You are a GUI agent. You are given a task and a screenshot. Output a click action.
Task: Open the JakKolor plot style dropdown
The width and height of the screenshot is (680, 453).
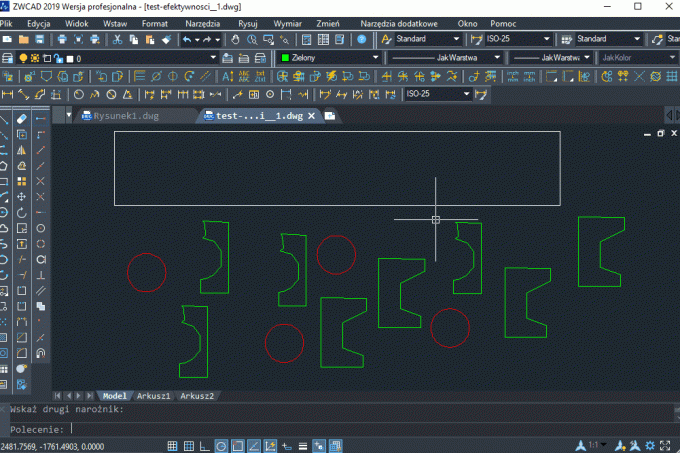point(672,58)
